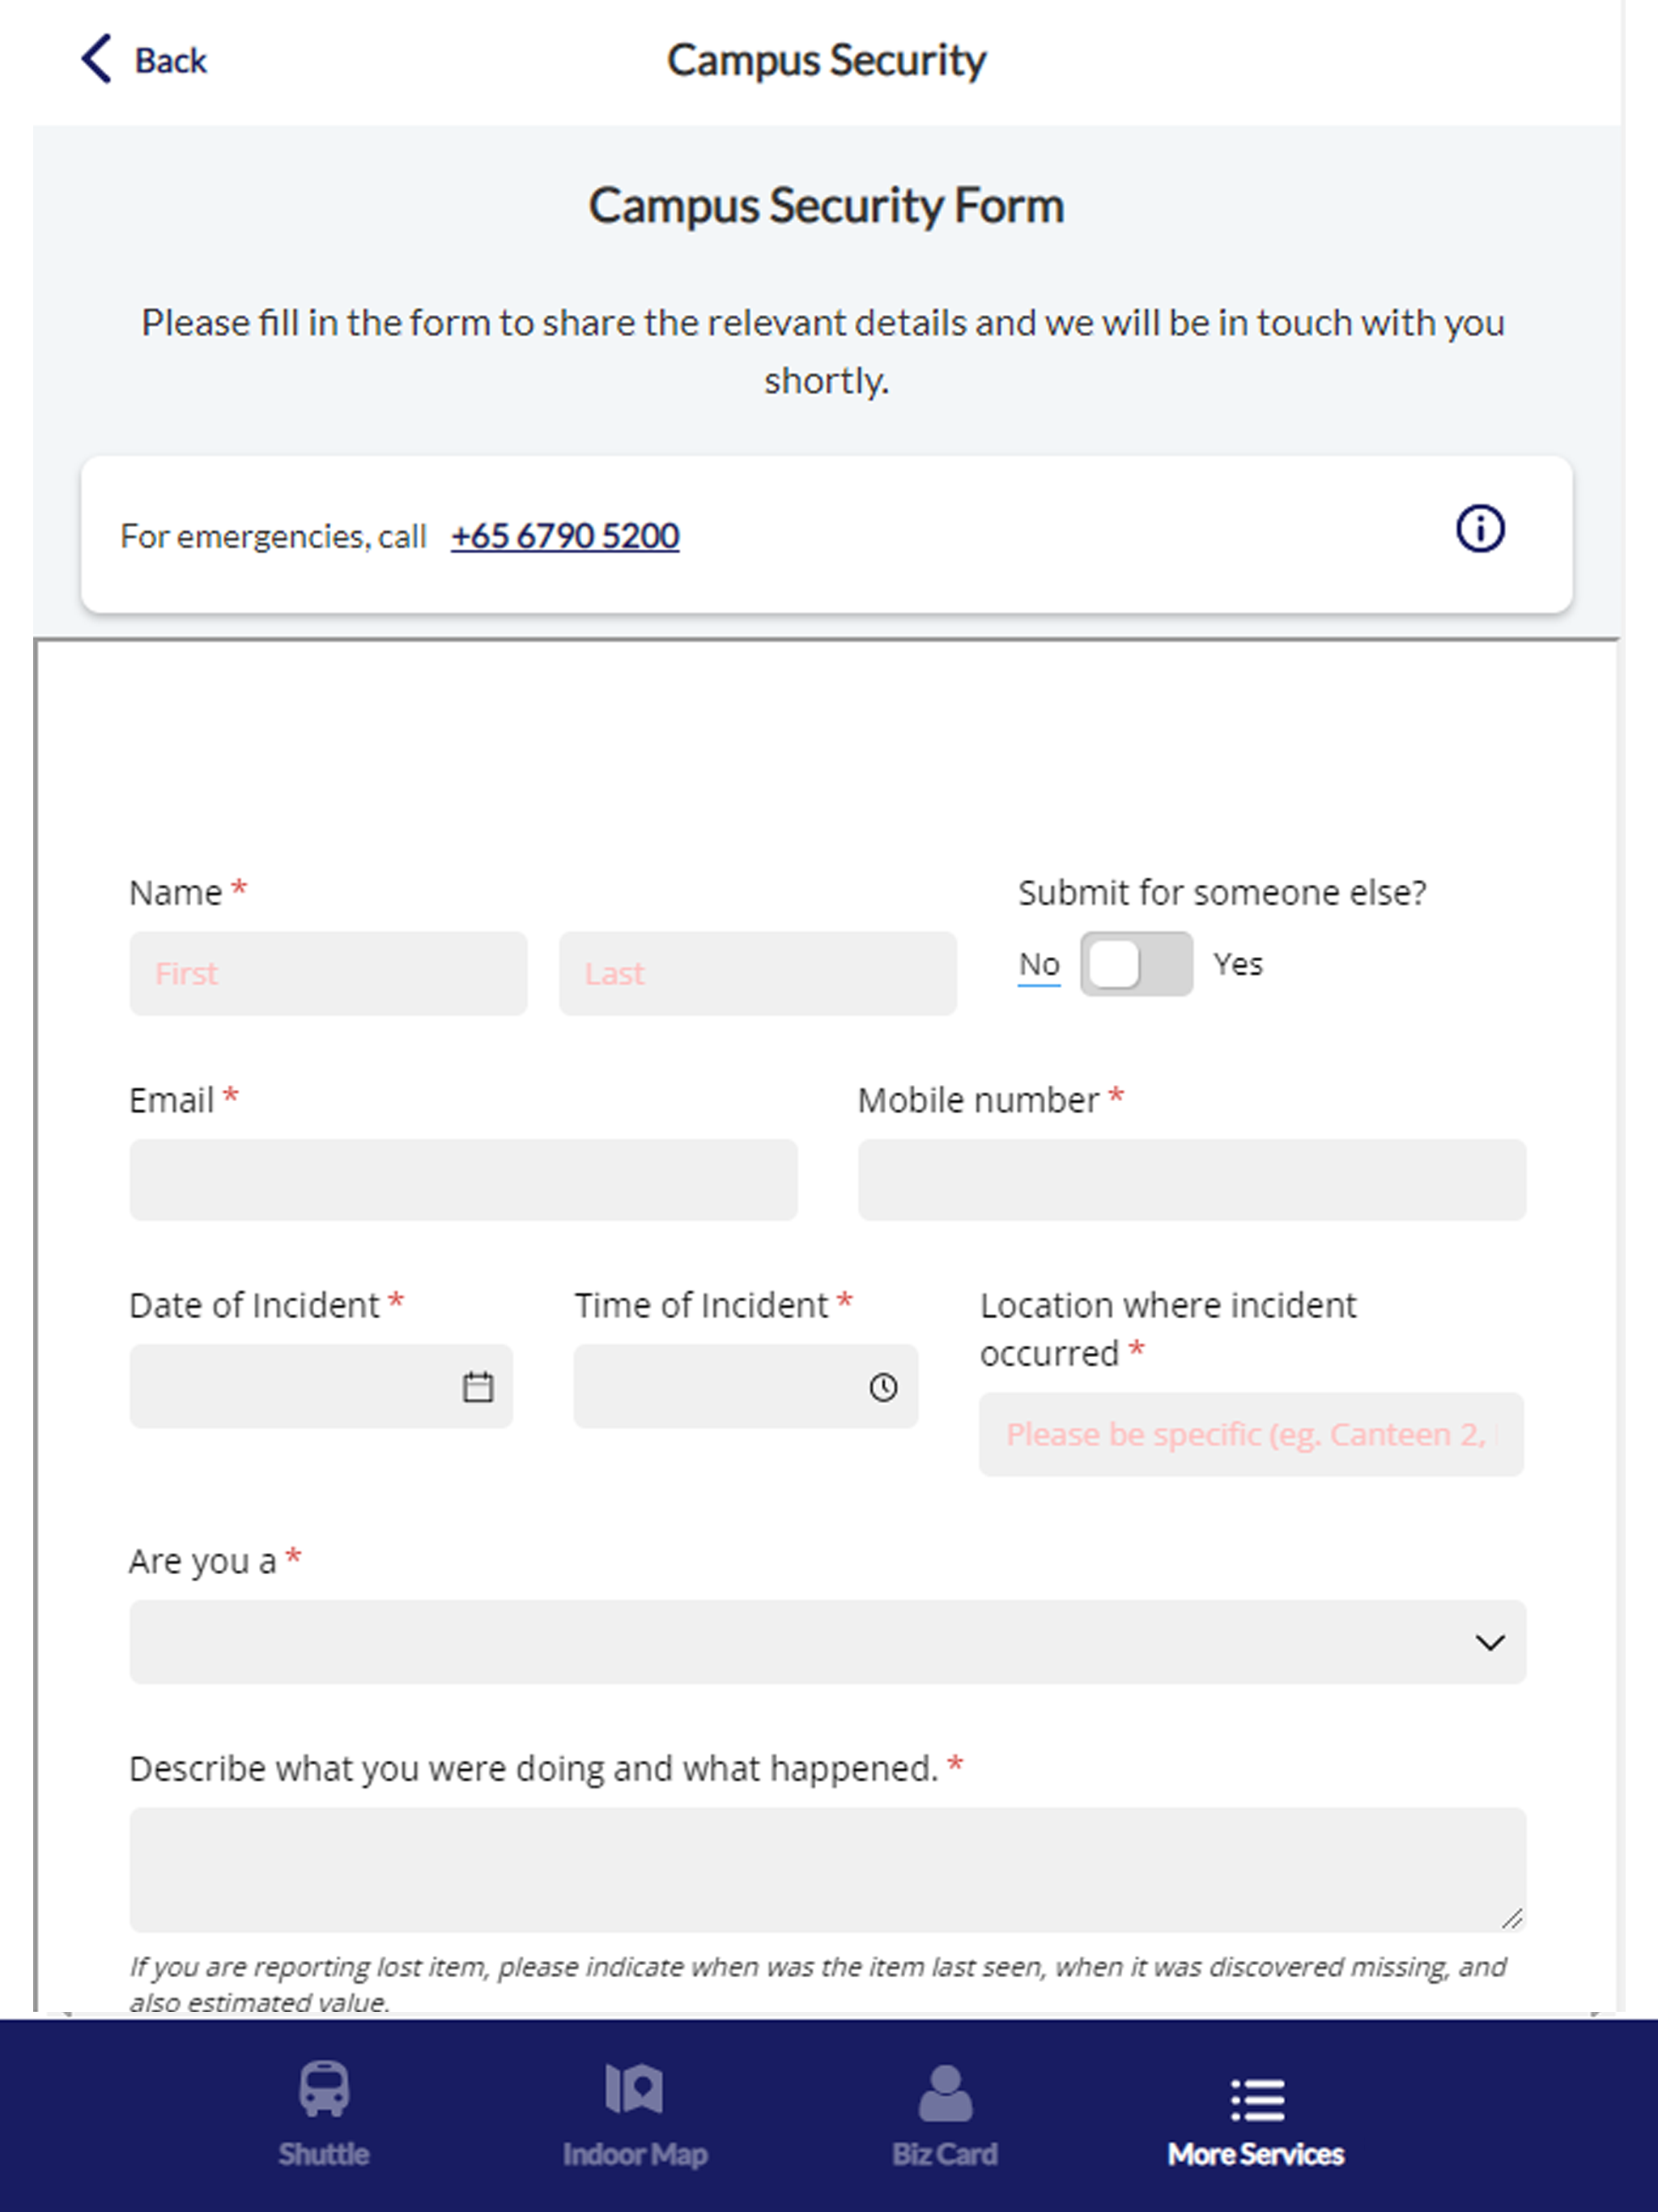Select the Yes option label
This screenshot has width=1658, height=2212.
click(x=1238, y=964)
